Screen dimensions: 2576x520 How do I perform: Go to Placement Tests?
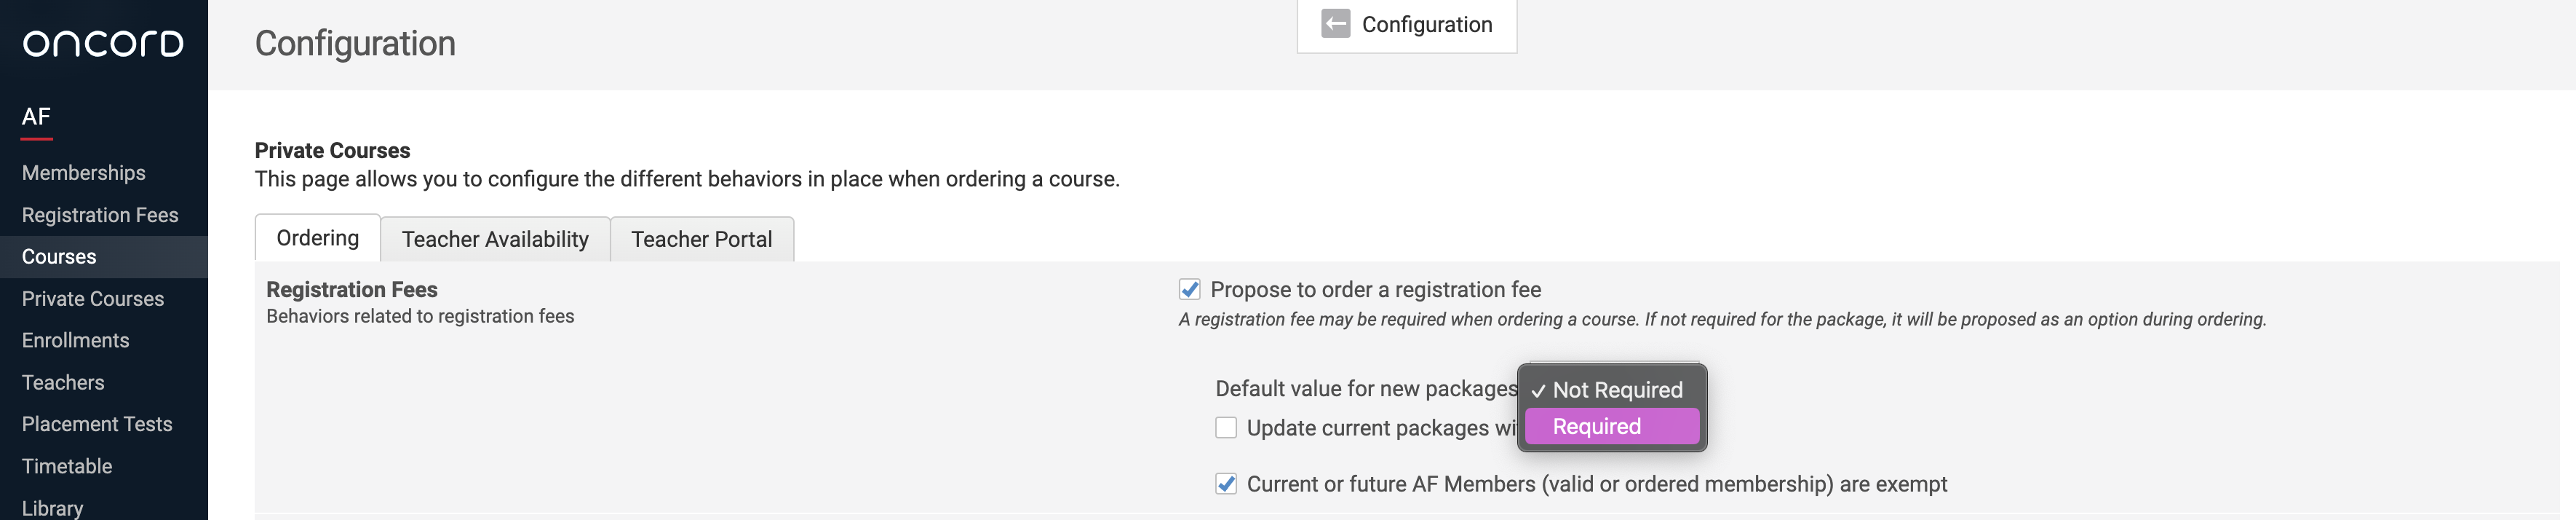pos(97,424)
